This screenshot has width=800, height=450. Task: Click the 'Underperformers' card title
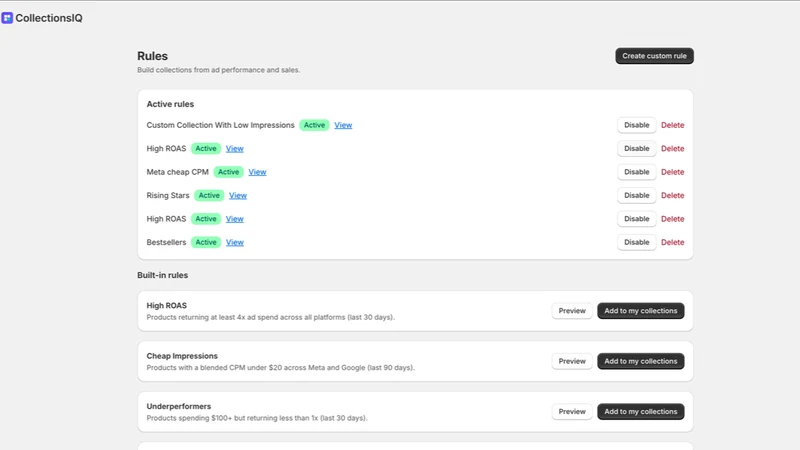(179, 407)
